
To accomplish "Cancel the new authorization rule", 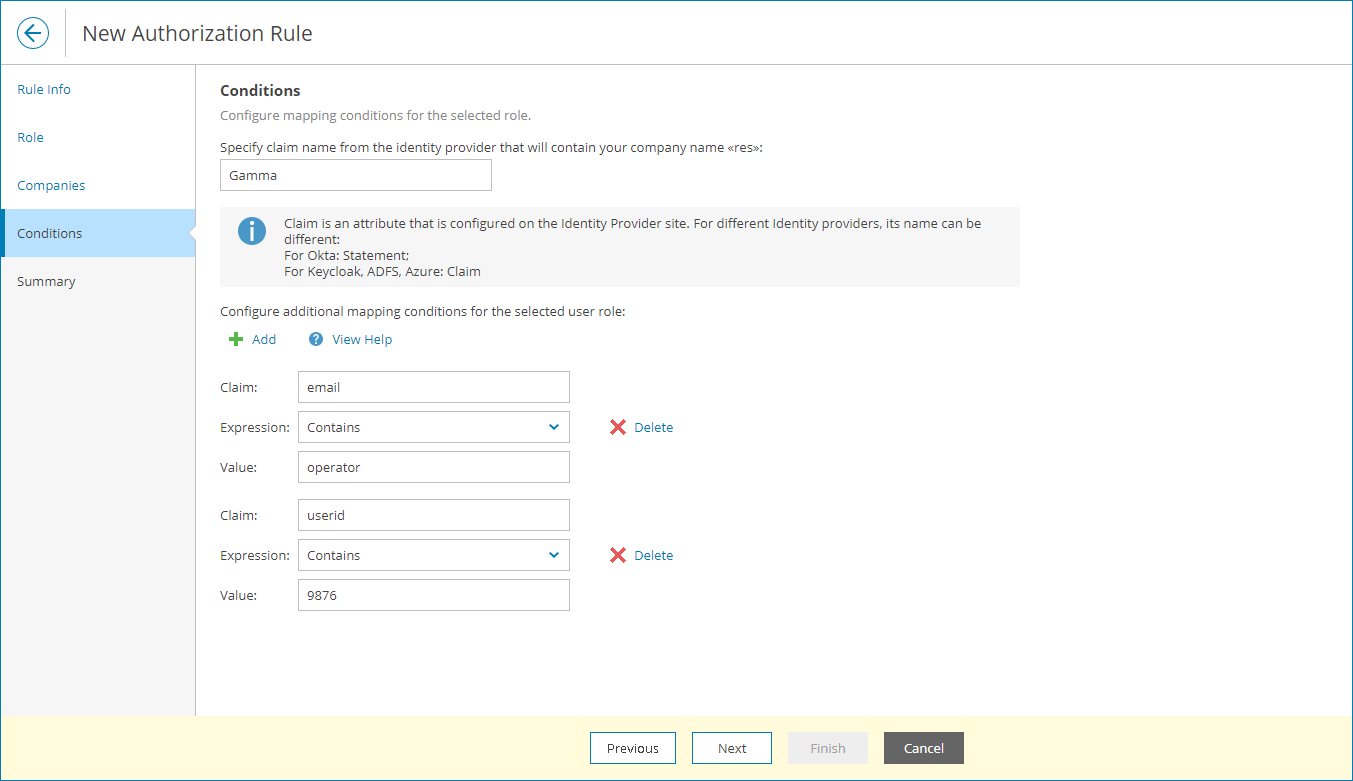I will click(x=923, y=748).
